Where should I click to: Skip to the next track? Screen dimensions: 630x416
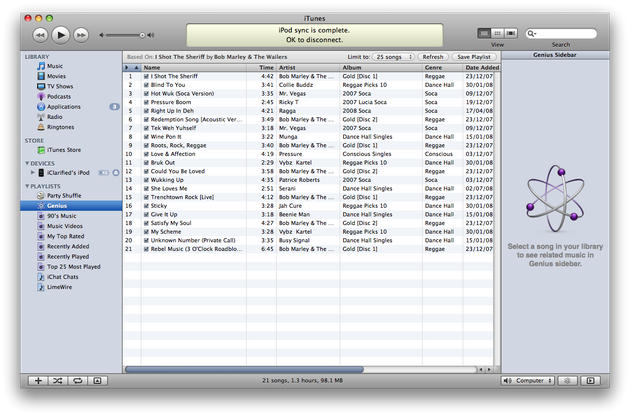[x=83, y=34]
